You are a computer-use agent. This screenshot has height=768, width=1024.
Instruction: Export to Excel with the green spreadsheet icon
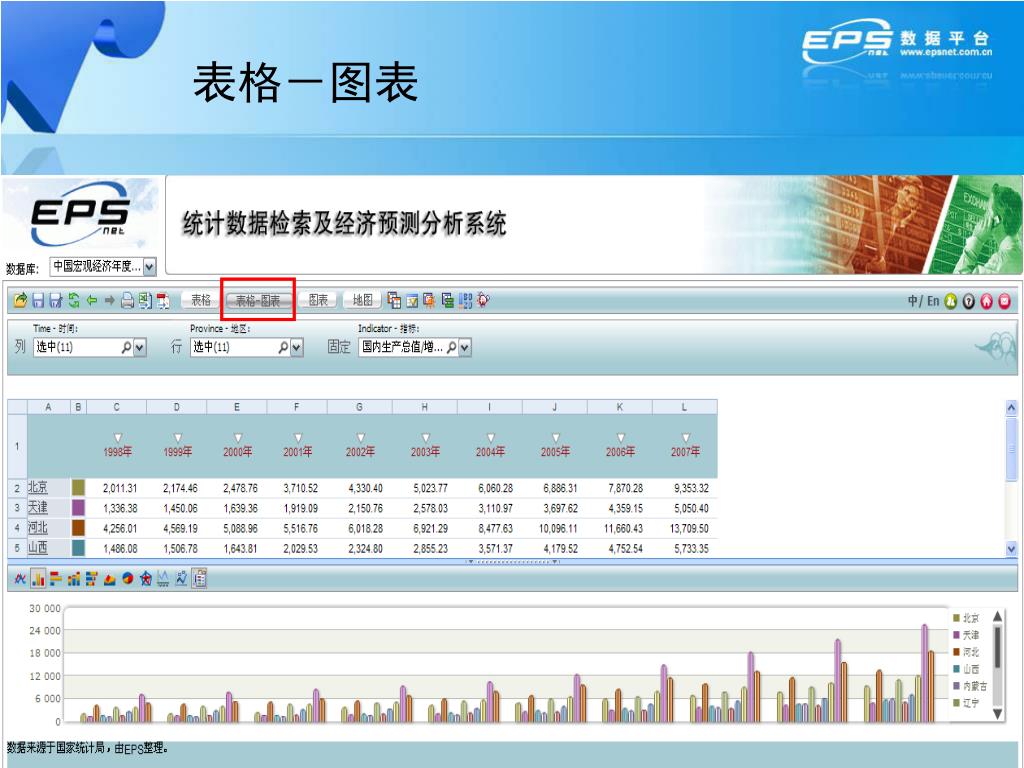point(145,300)
